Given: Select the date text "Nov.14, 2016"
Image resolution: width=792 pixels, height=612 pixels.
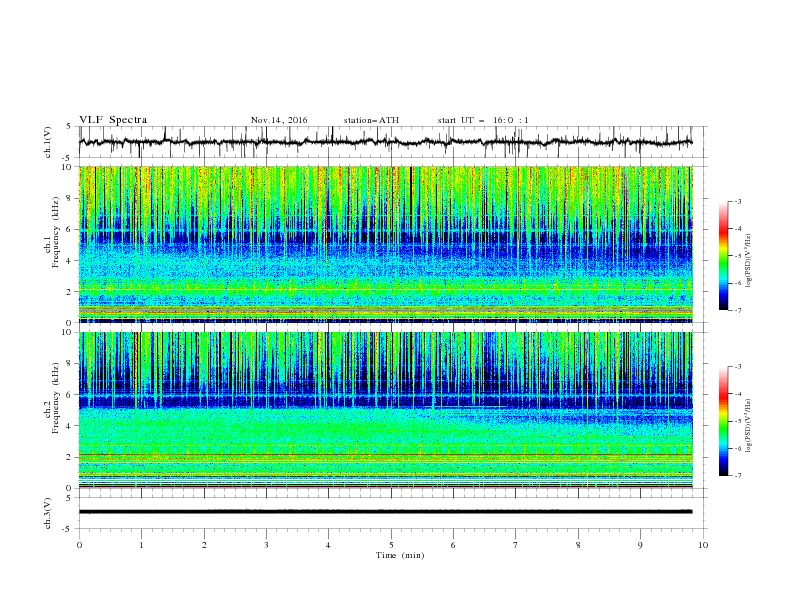Looking at the screenshot, I should (279, 120).
